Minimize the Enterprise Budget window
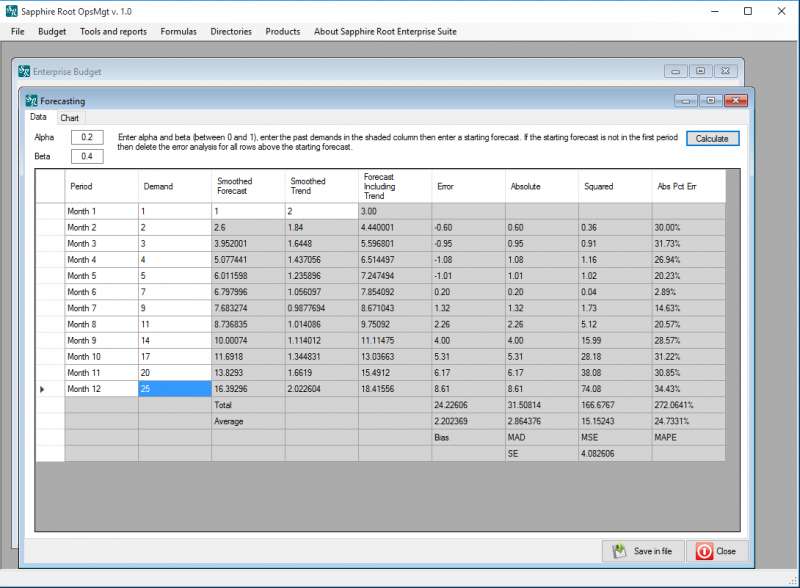This screenshot has height=588, width=800. (676, 71)
